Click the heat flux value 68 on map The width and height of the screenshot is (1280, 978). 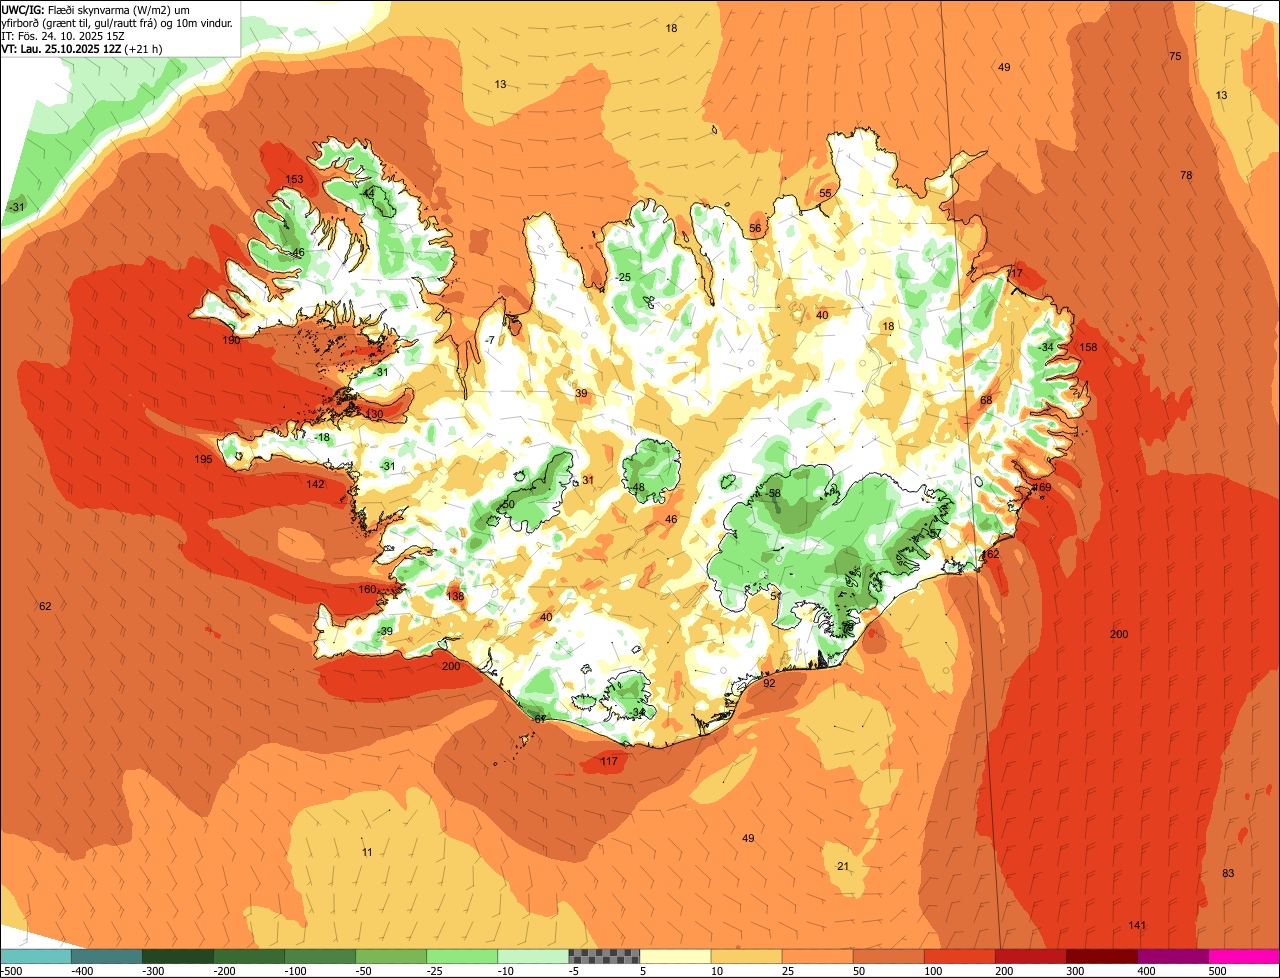coord(986,401)
